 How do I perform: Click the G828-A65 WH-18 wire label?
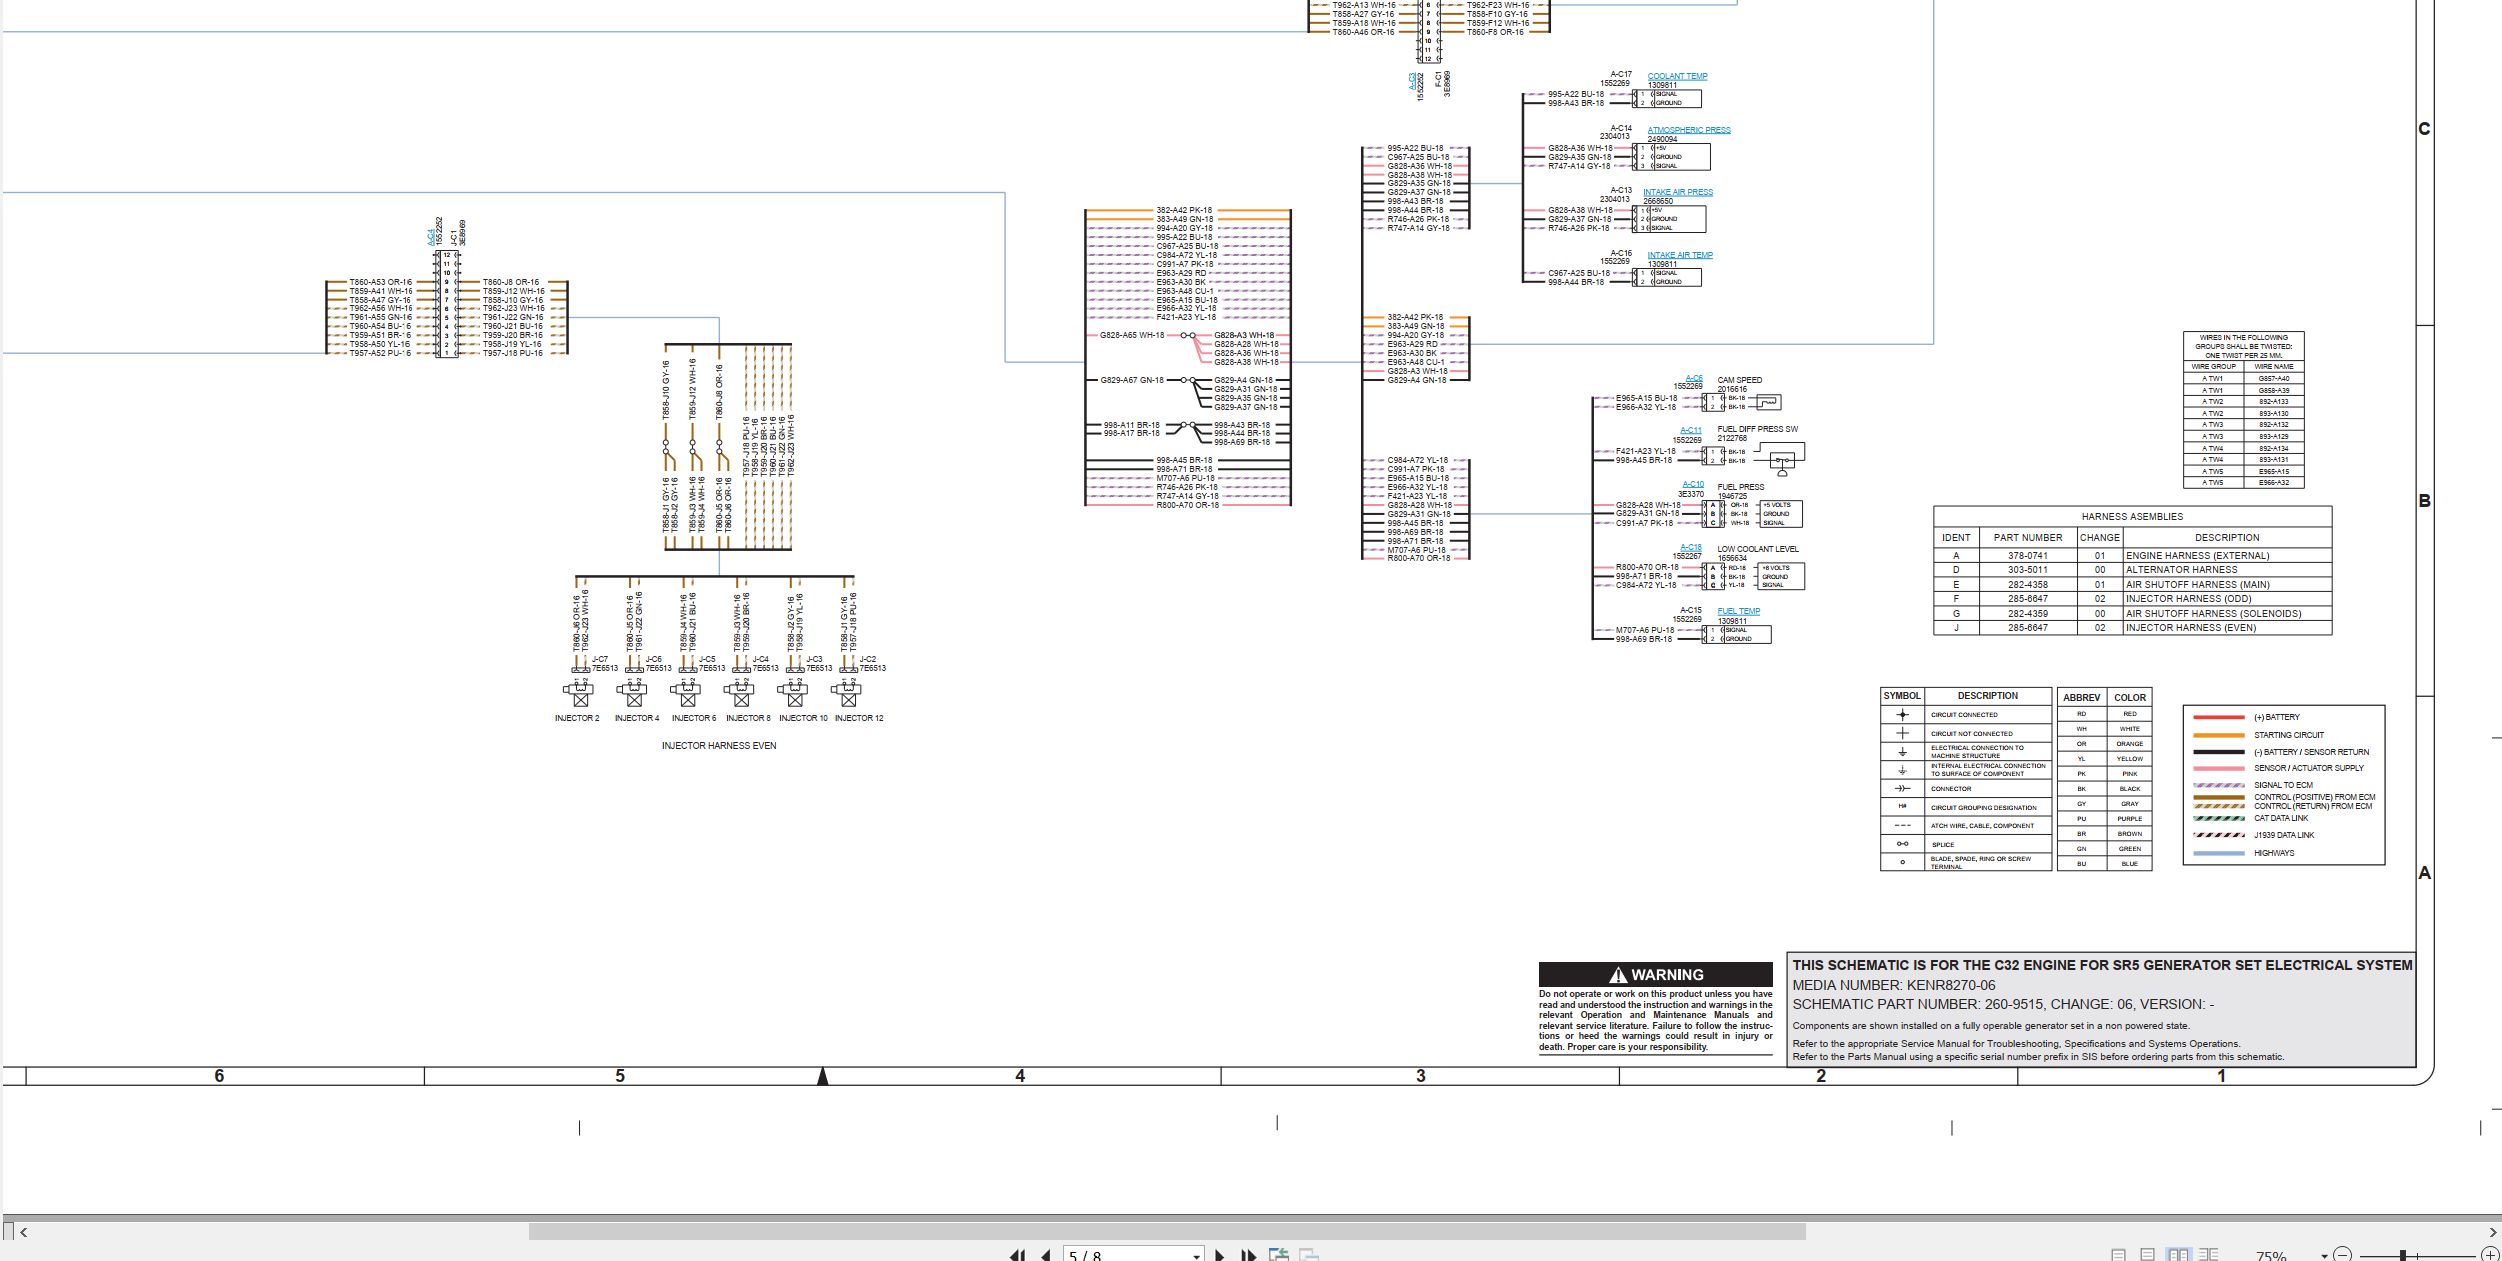[x=1132, y=335]
